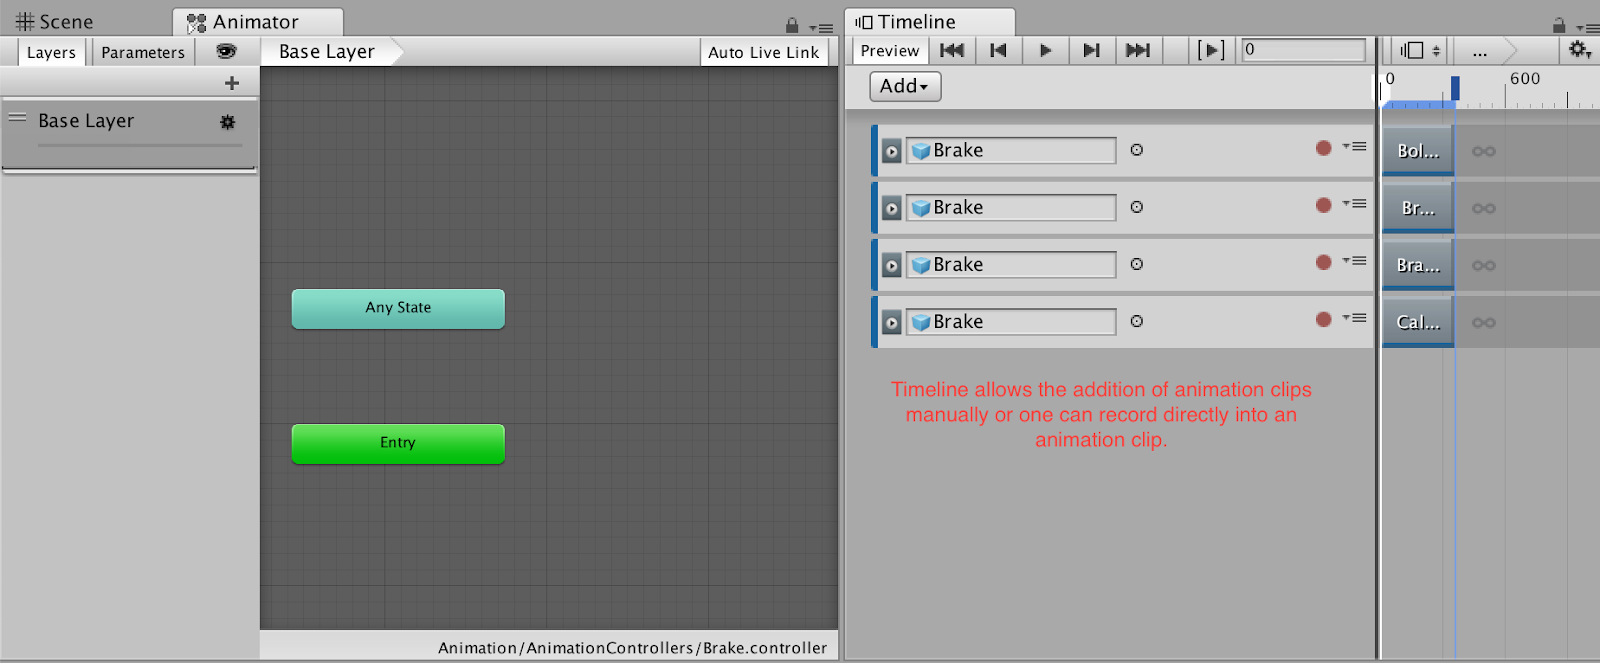The height and width of the screenshot is (663, 1600).
Task: Open the Animator panel options menu
Action: 821,28
